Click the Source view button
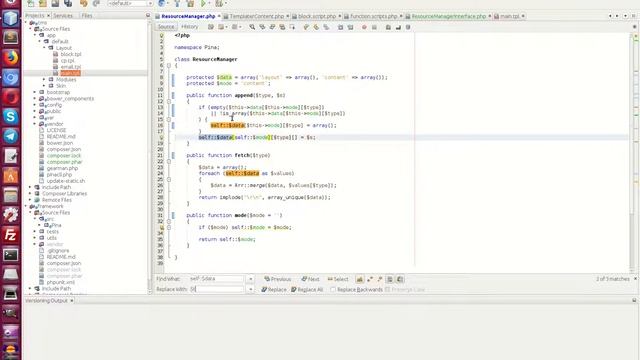The width and height of the screenshot is (640, 360). pyautogui.click(x=166, y=27)
